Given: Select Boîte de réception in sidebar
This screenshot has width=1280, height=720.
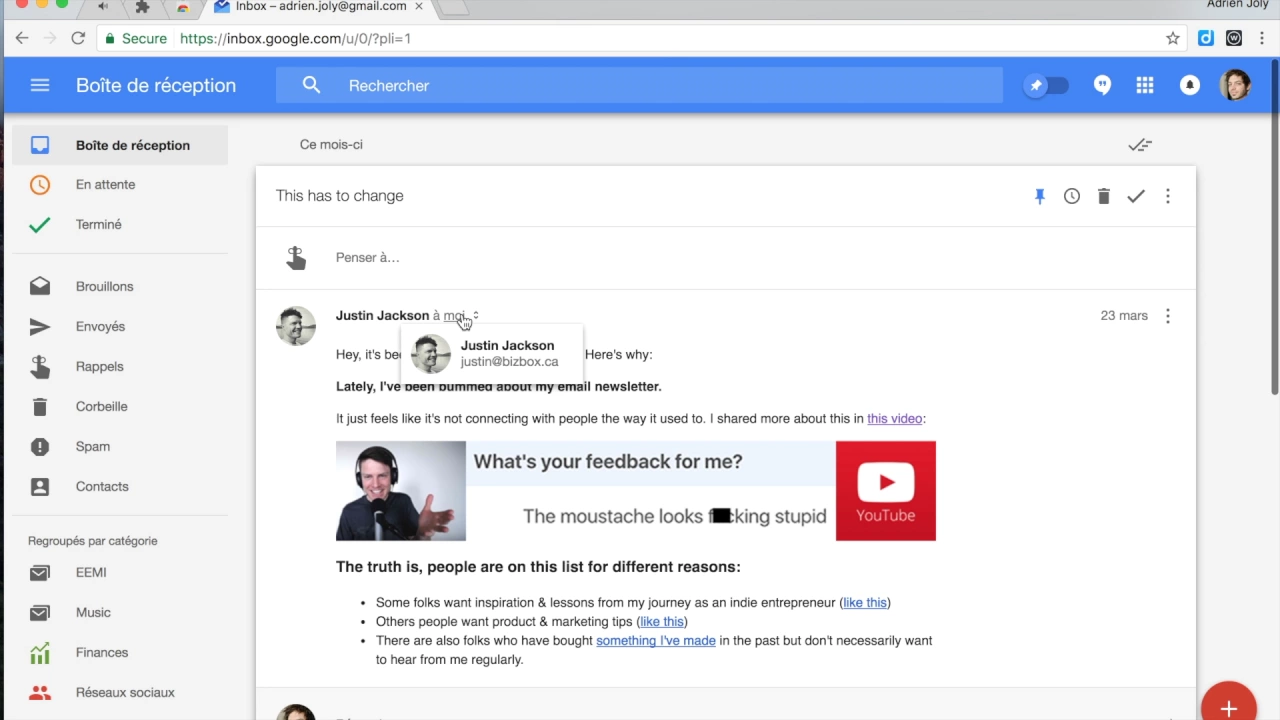Looking at the screenshot, I should point(120,145).
